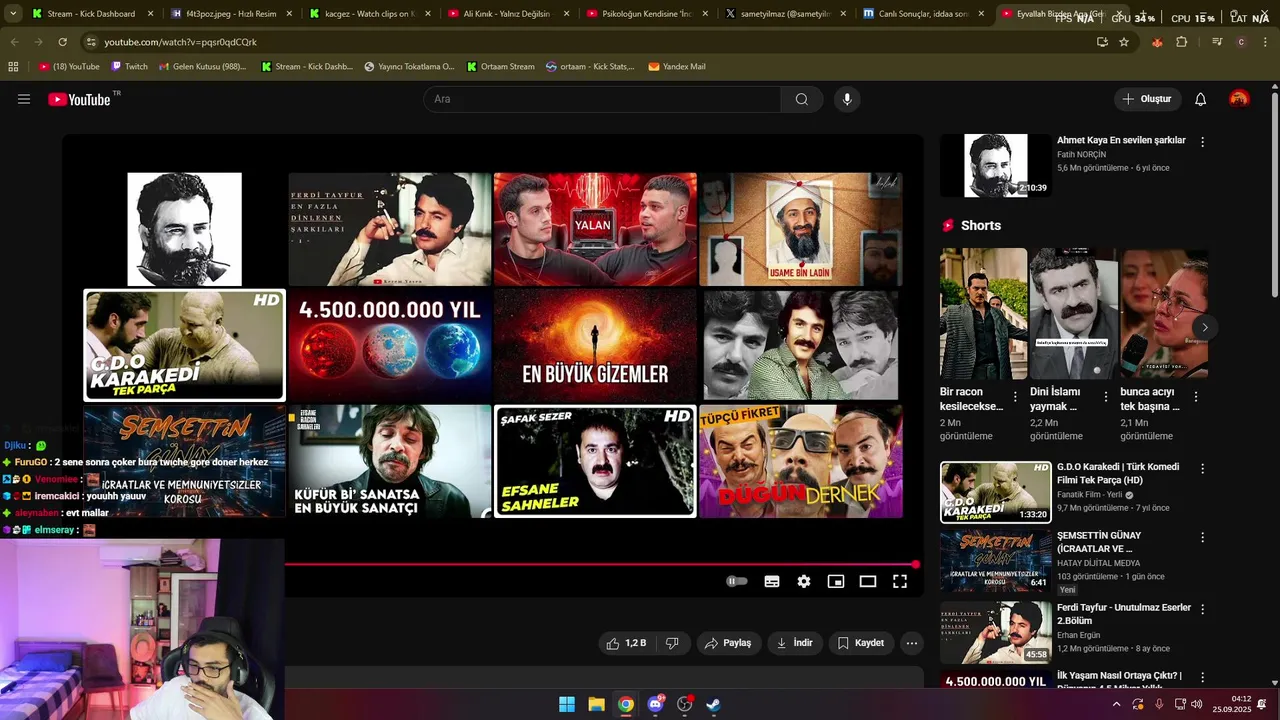Reload the page in Chrome

point(62,42)
